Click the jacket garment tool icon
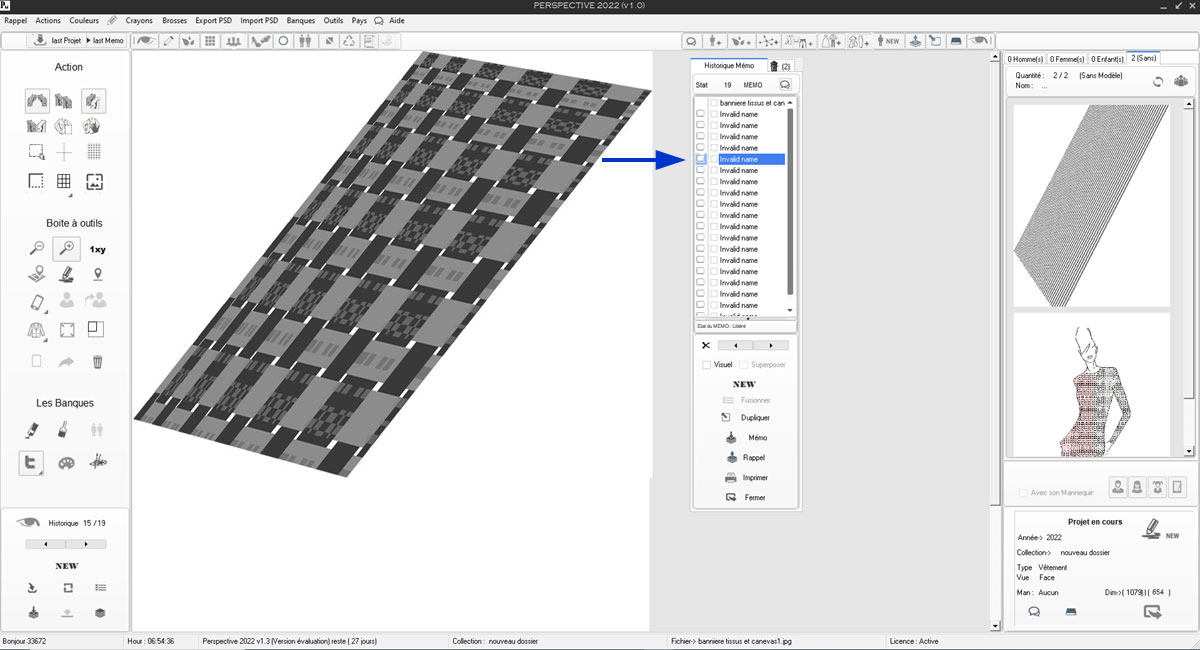The width and height of the screenshot is (1200, 650). [x=36, y=329]
